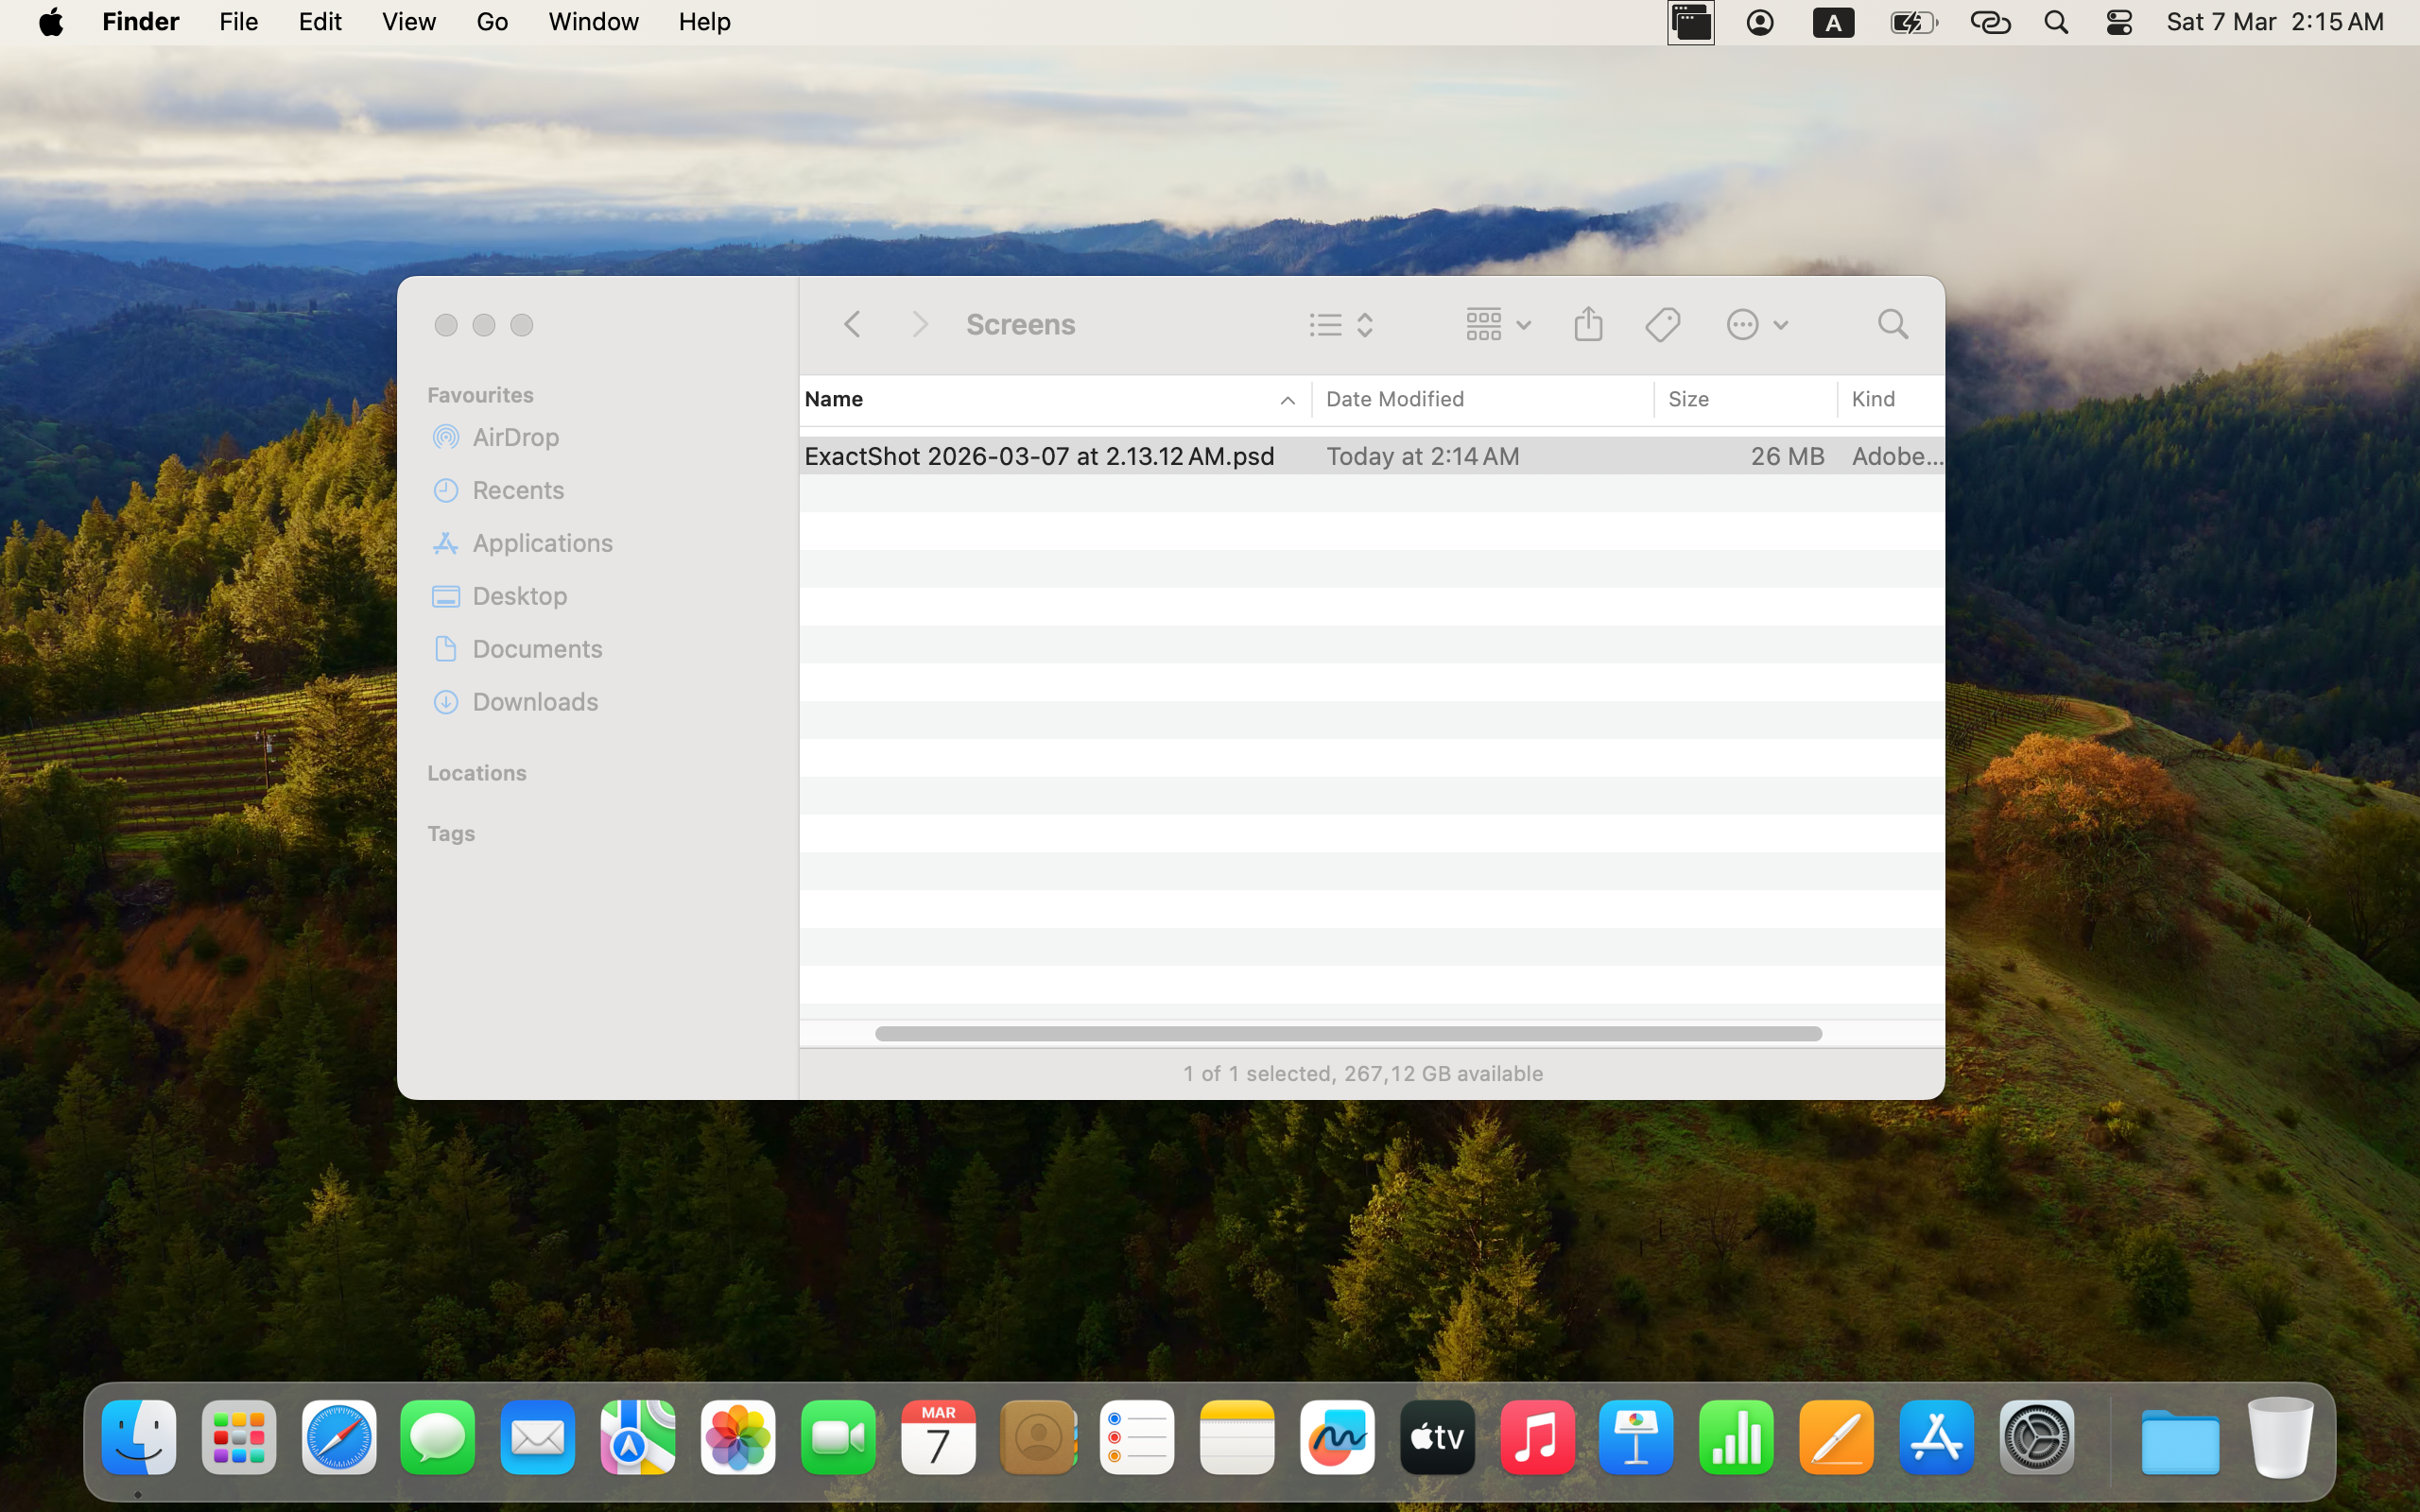
Task: Open the Safari icon in Dock
Action: (x=338, y=1438)
